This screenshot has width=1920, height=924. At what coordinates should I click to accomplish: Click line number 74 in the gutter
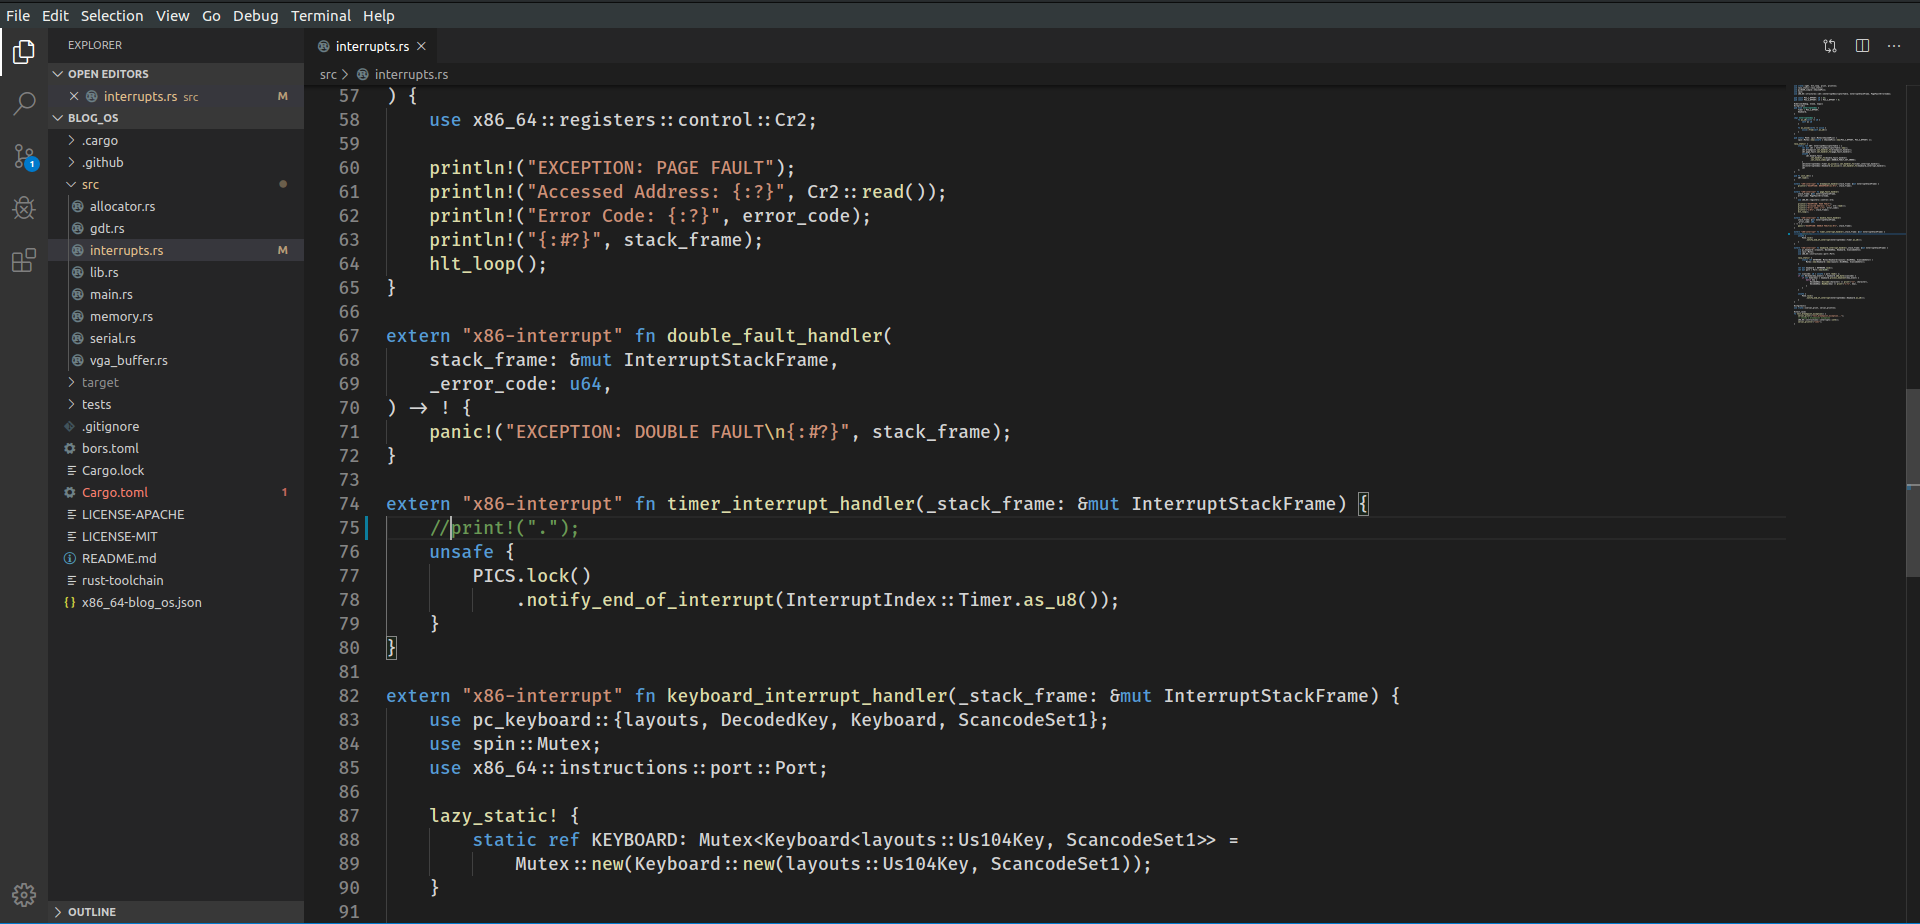349,504
